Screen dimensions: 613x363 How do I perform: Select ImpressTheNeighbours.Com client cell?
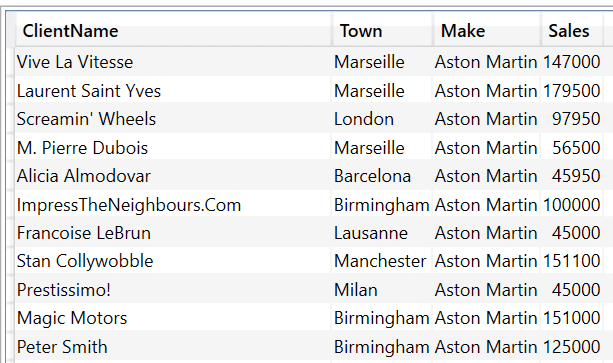[173, 205]
